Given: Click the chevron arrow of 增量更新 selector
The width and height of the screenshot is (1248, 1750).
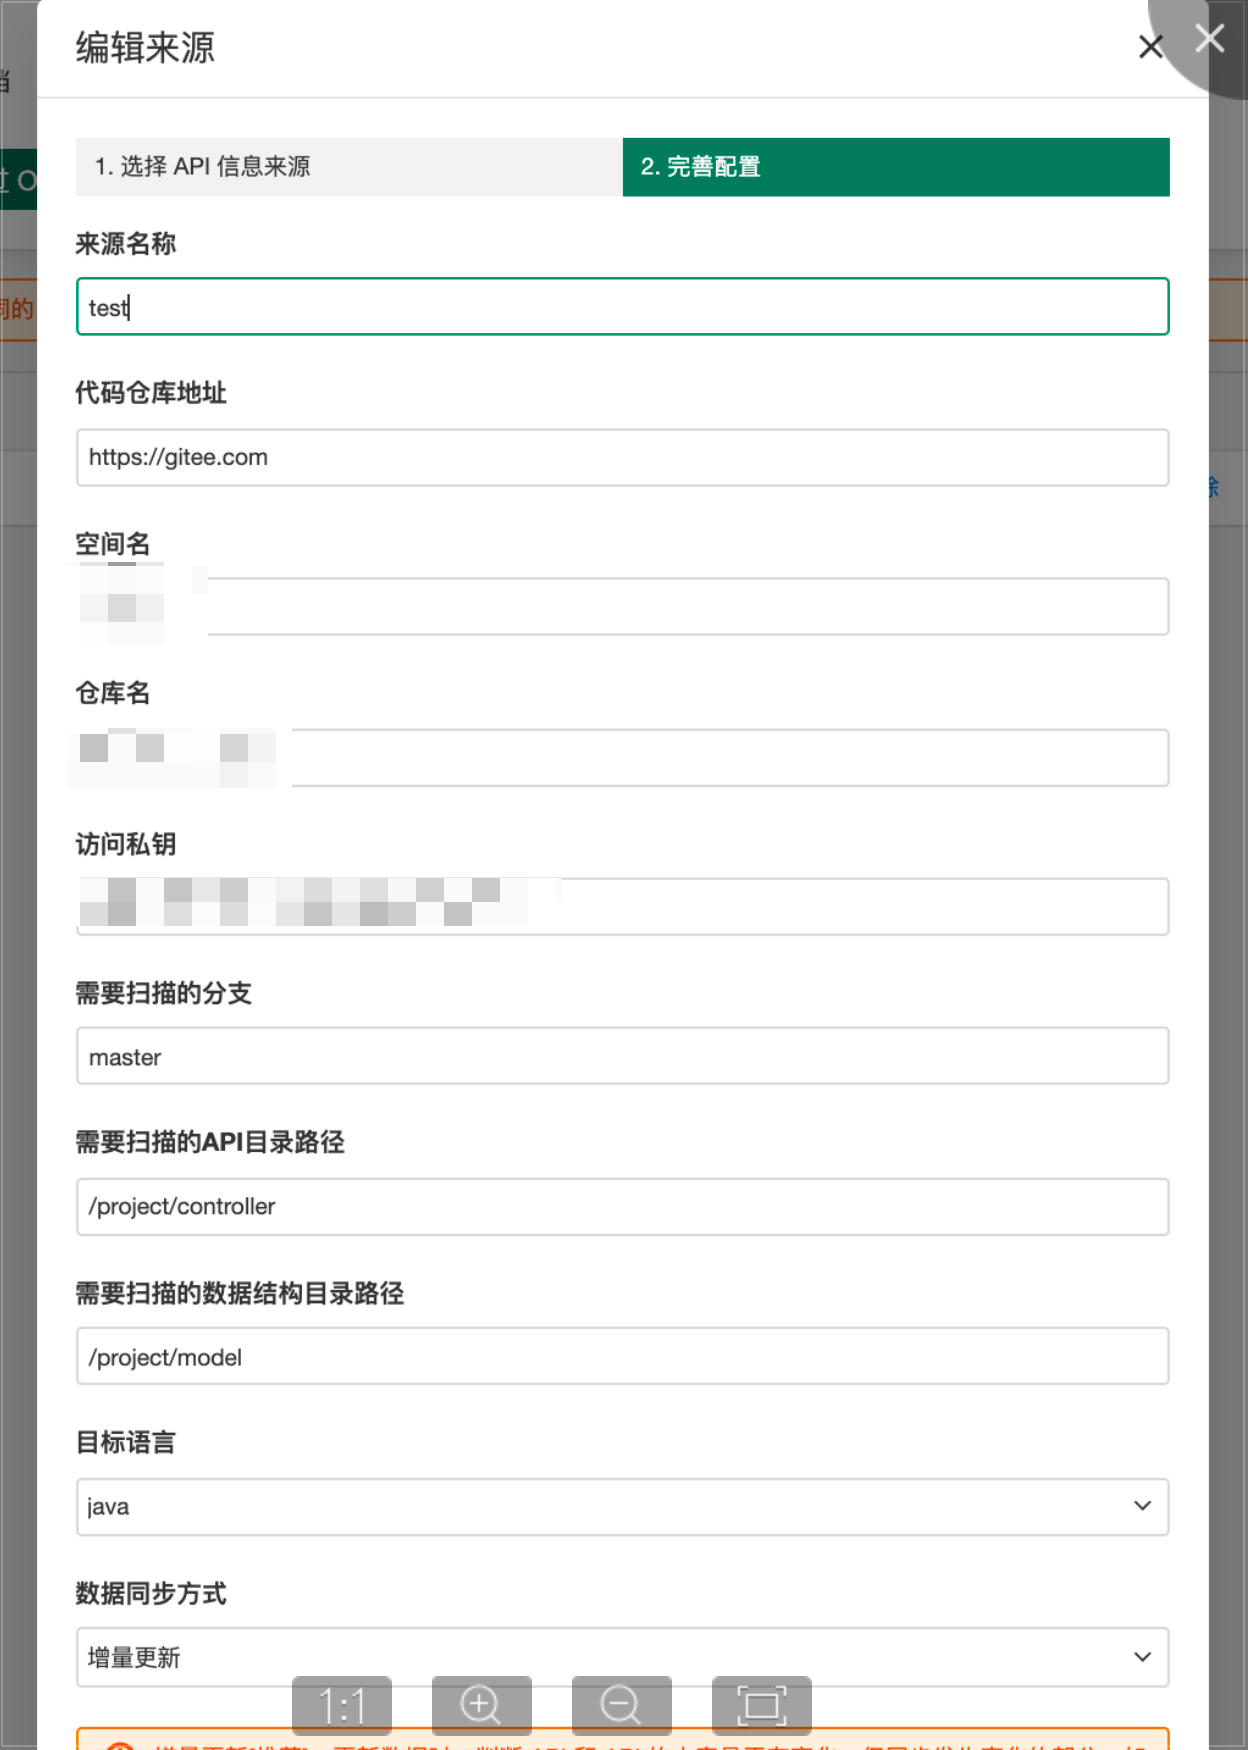Looking at the screenshot, I should coord(1142,1657).
